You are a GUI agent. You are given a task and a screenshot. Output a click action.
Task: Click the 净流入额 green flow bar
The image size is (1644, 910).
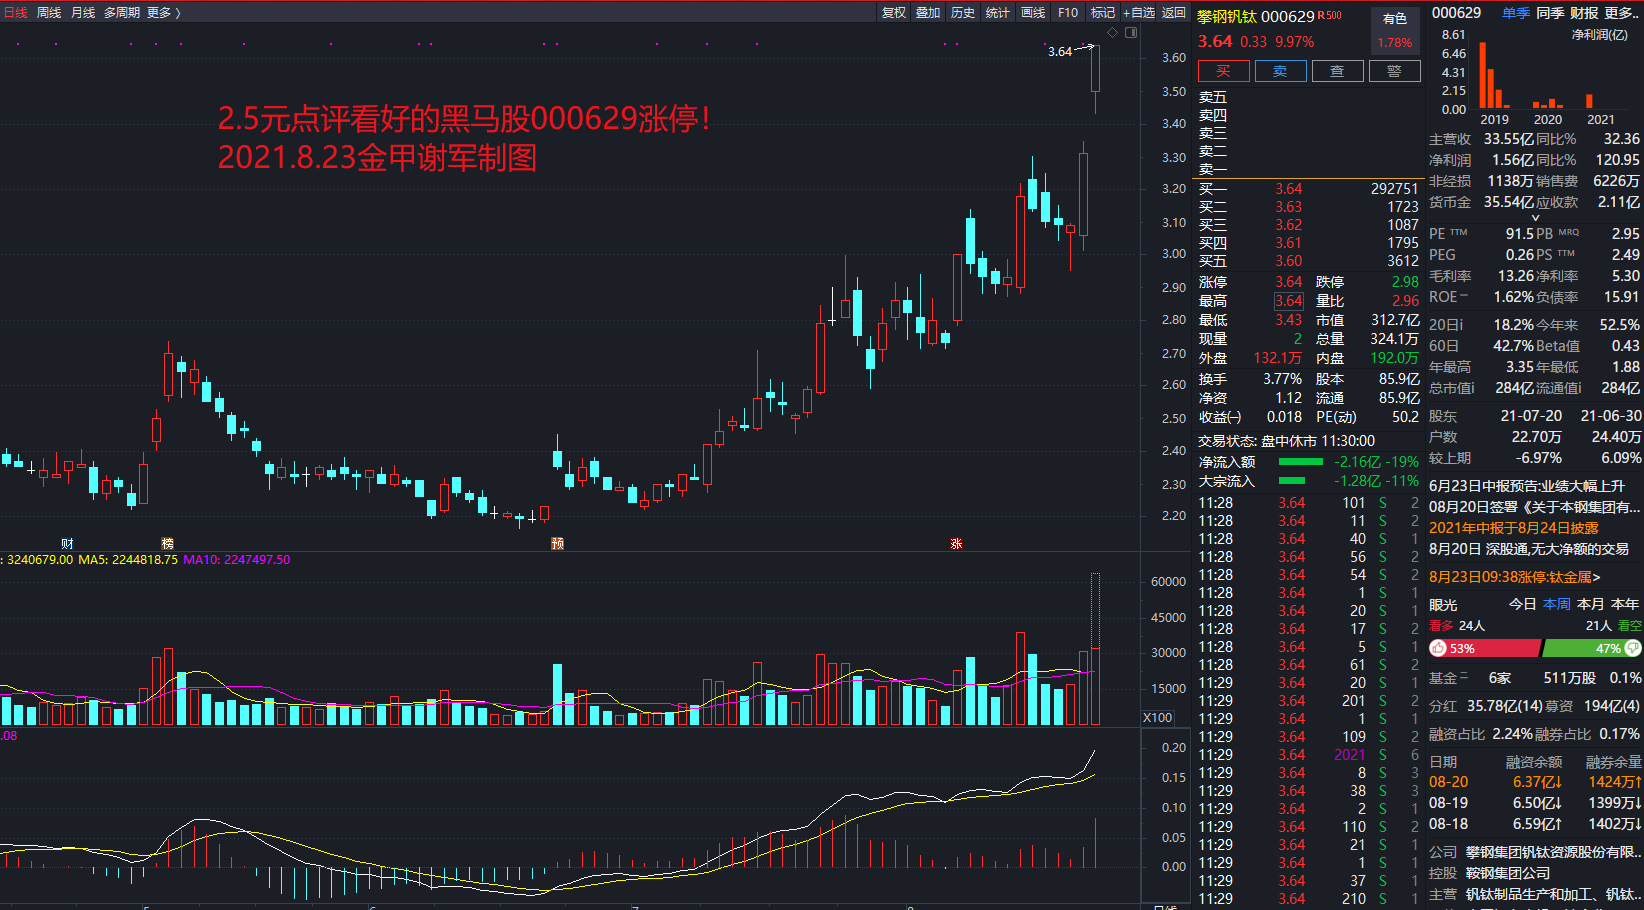coord(1300,462)
